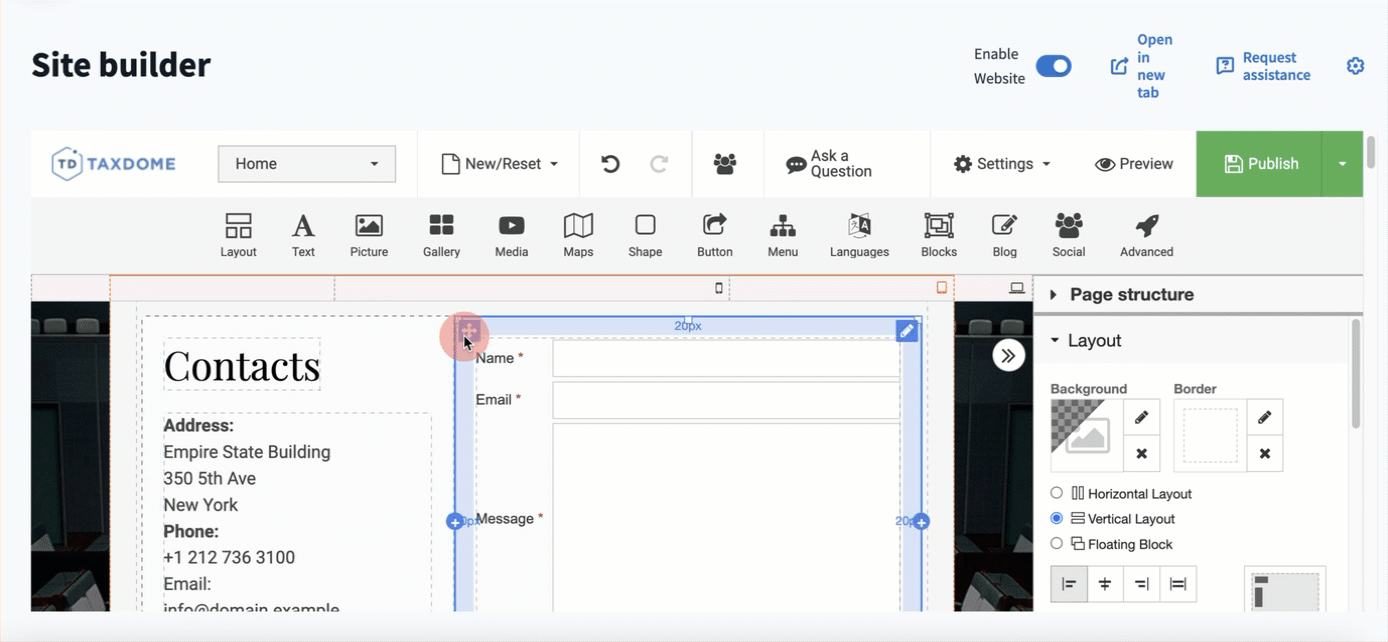Open the Gallery tool

pyautogui.click(x=441, y=235)
